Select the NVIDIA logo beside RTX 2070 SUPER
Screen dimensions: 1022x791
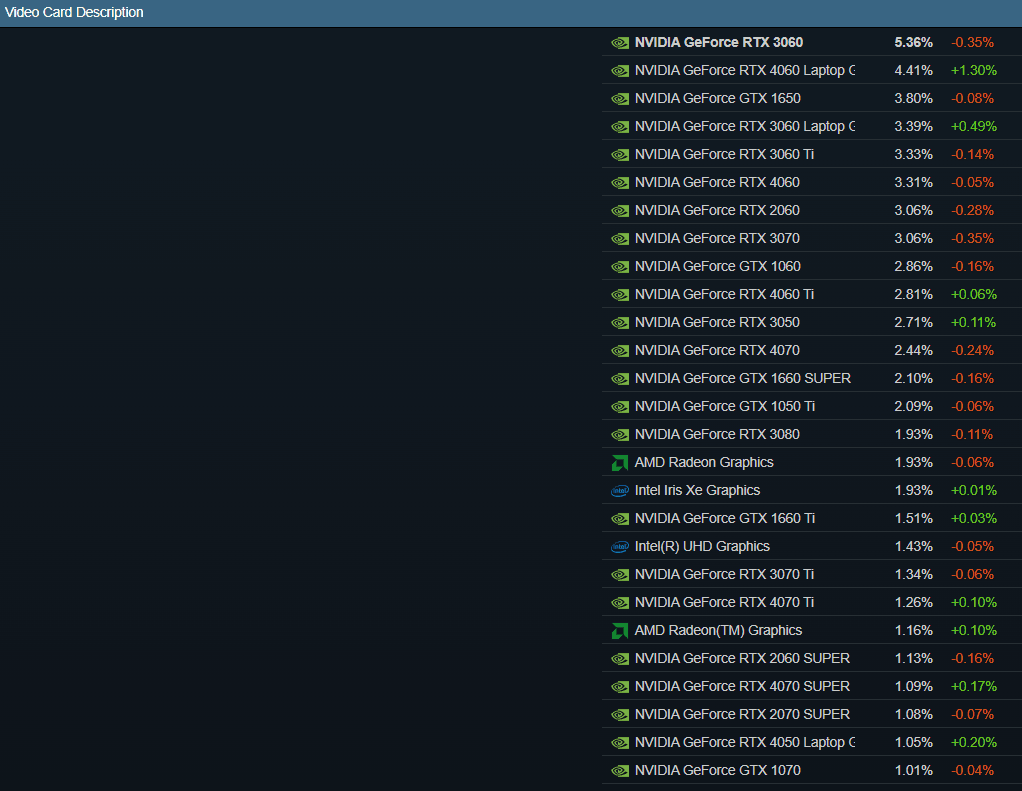point(620,715)
